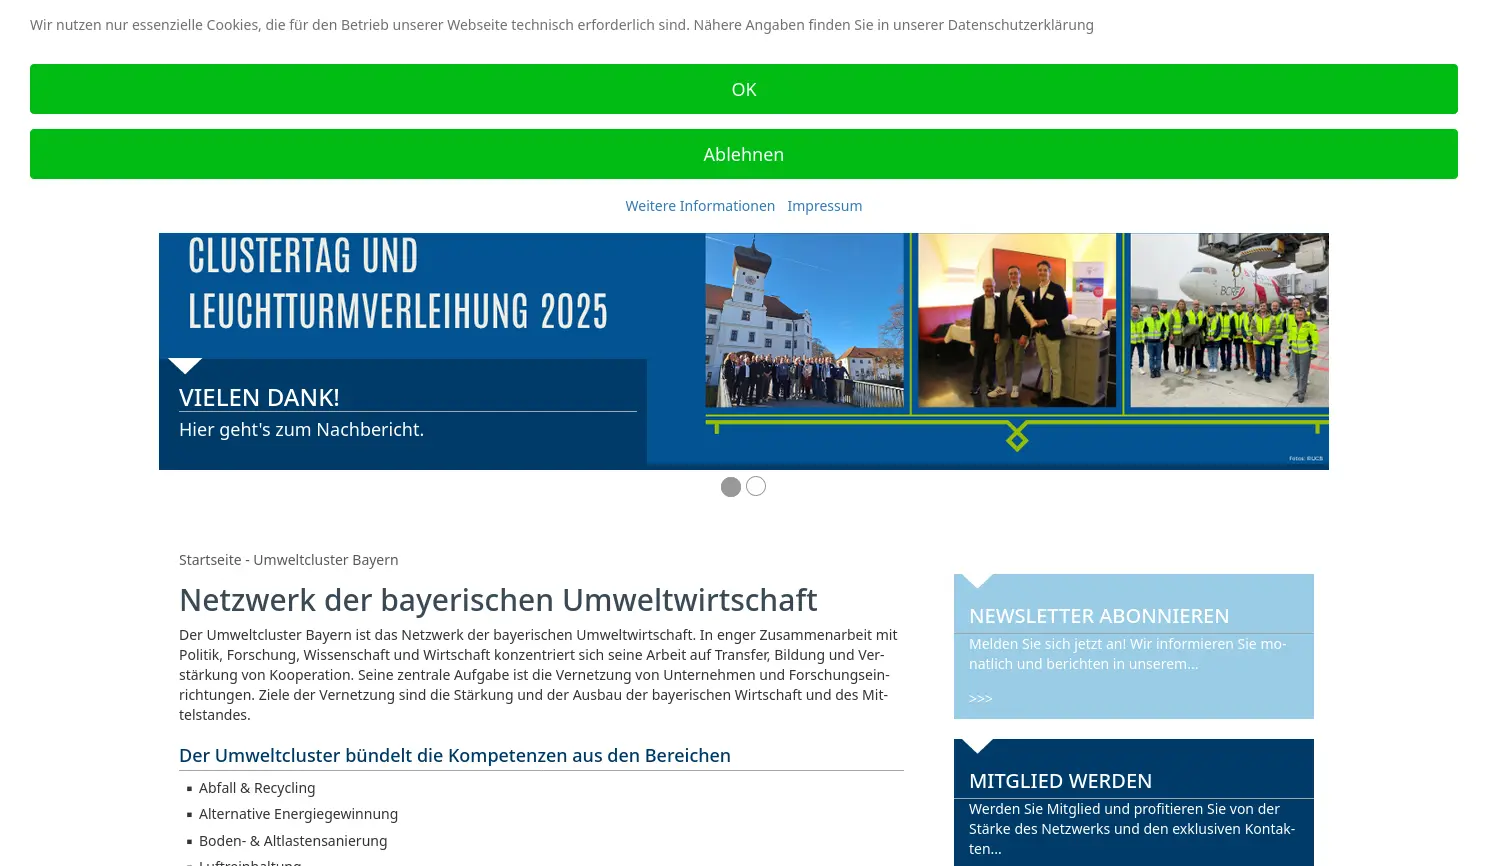Select 'Alternative Energiegewinnung' from the list

[298, 813]
